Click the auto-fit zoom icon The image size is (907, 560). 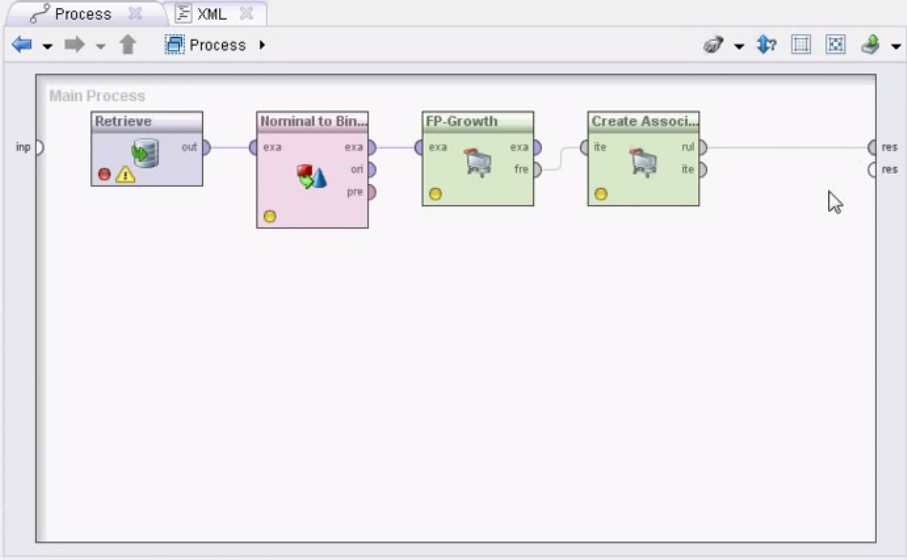(x=835, y=45)
